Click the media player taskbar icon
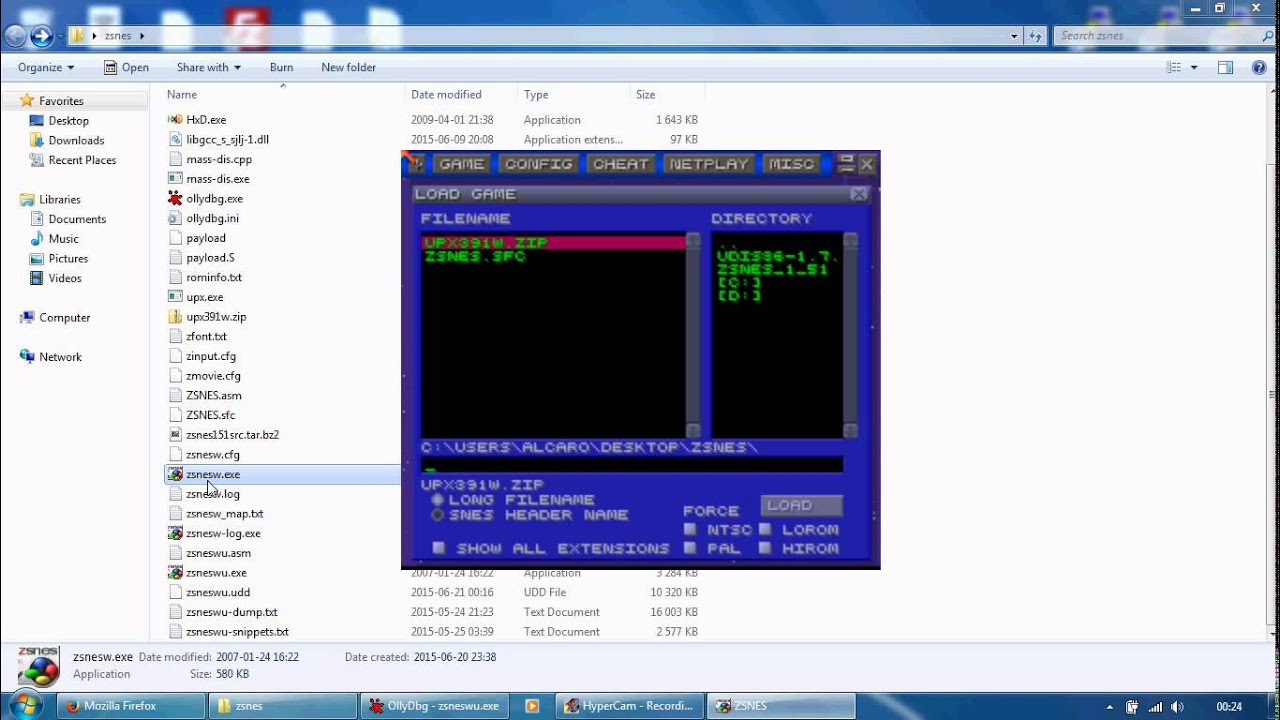The height and width of the screenshot is (720, 1280). pyautogui.click(x=532, y=706)
